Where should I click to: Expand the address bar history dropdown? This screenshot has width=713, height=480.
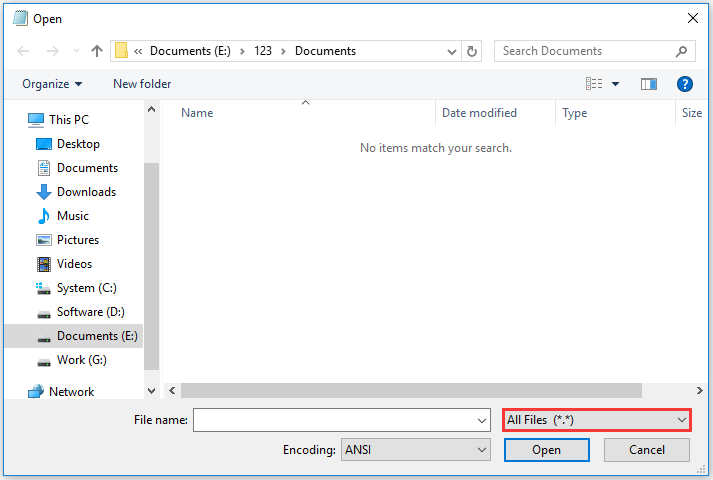452,51
